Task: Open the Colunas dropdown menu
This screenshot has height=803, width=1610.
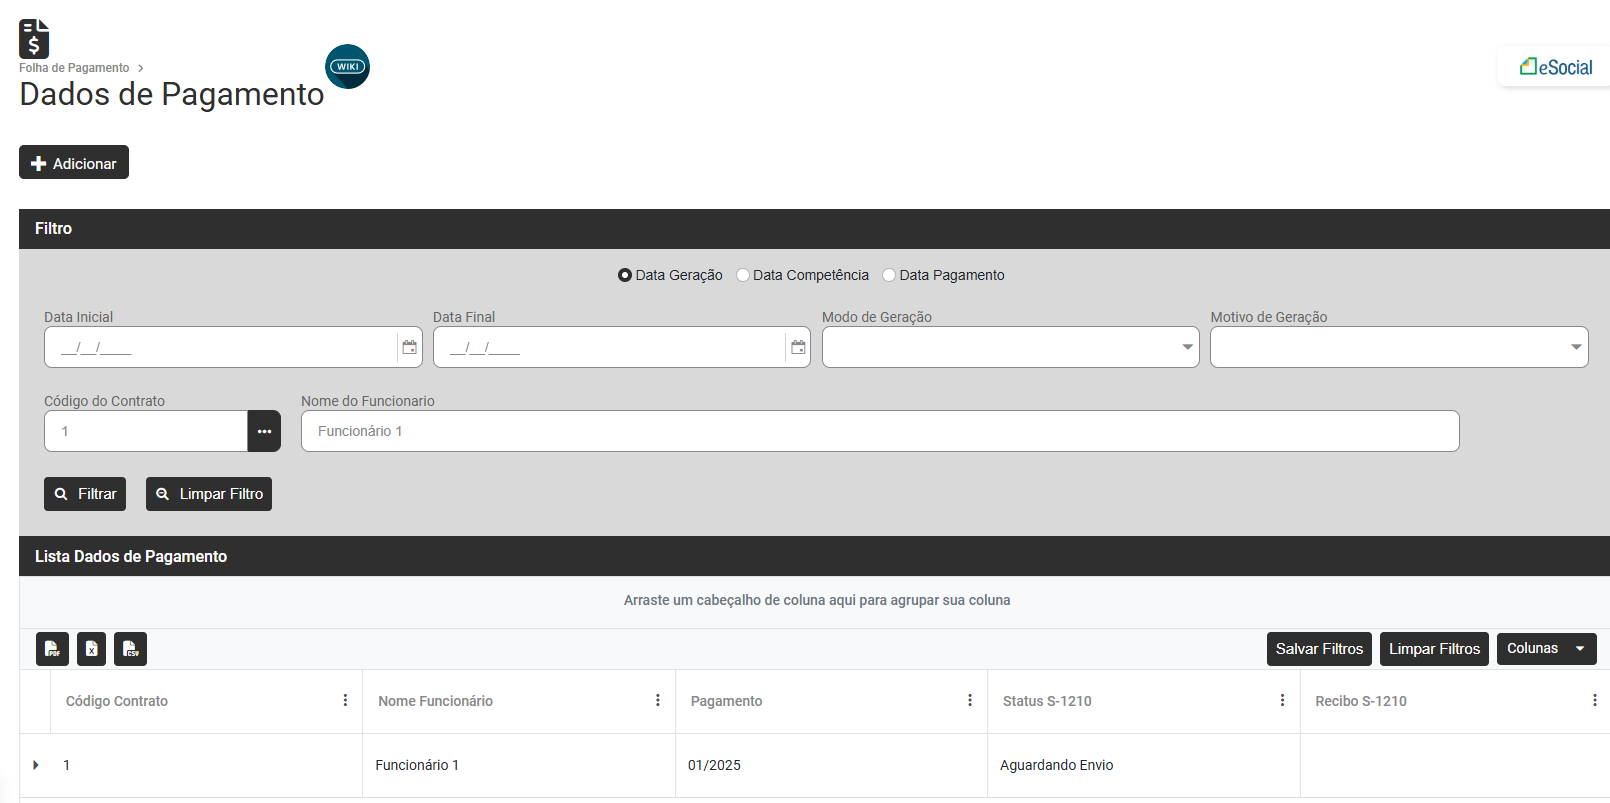Action: coord(1546,649)
